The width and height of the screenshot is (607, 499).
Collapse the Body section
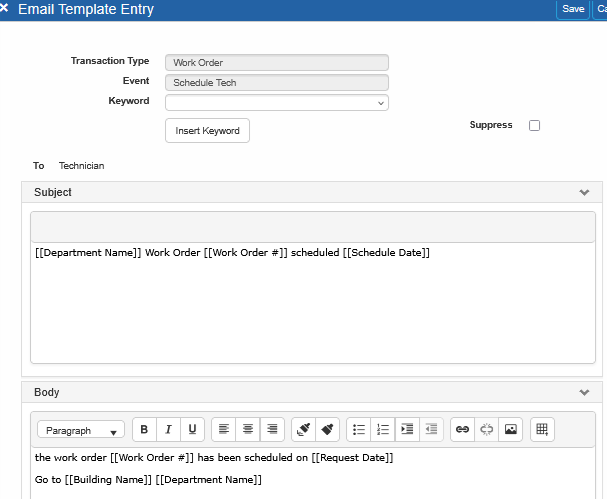pos(584,393)
